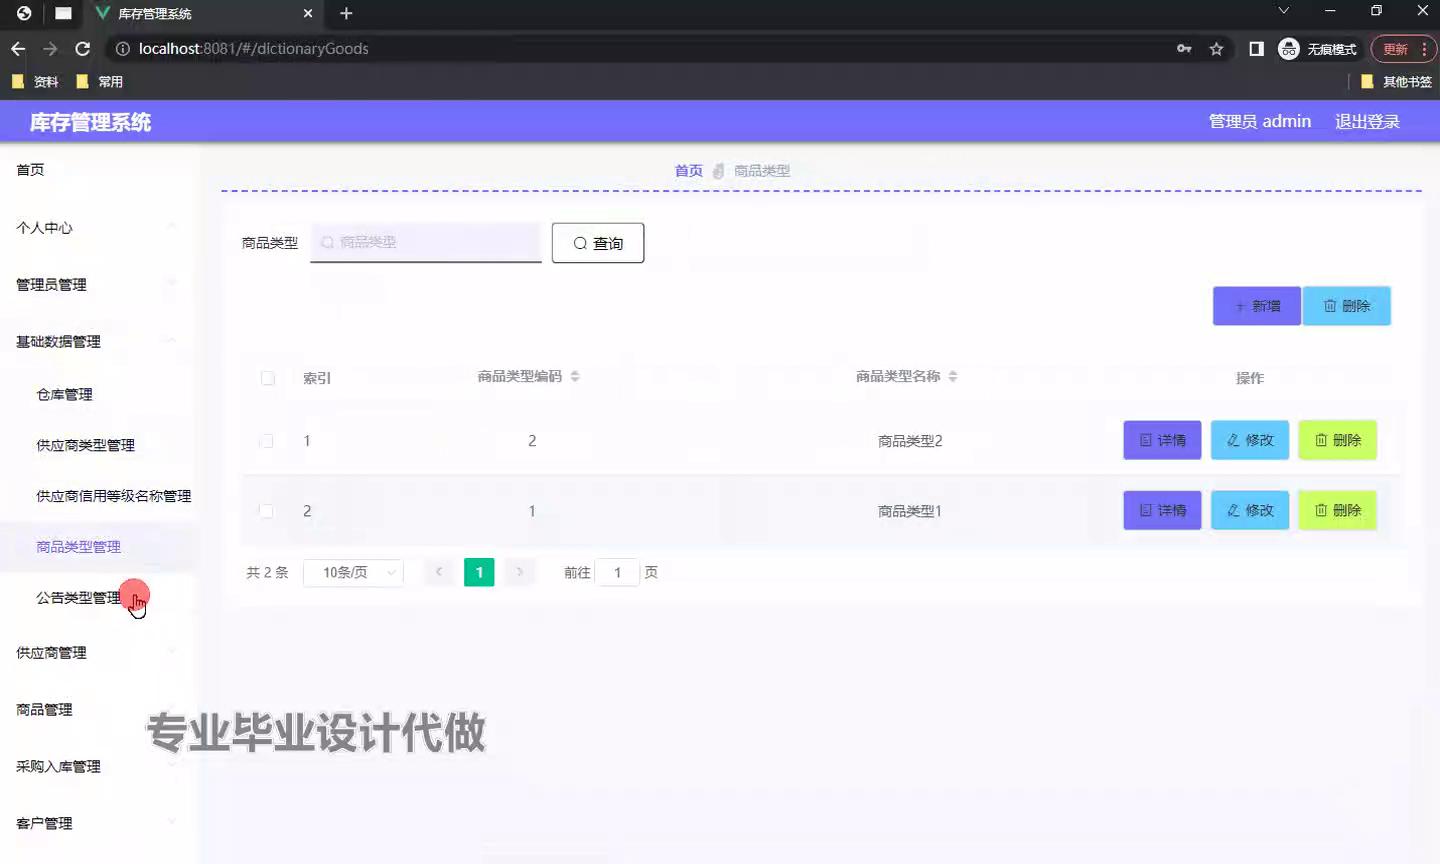Click the 查询 search button
Image resolution: width=1440 pixels, height=864 pixels.
(597, 243)
